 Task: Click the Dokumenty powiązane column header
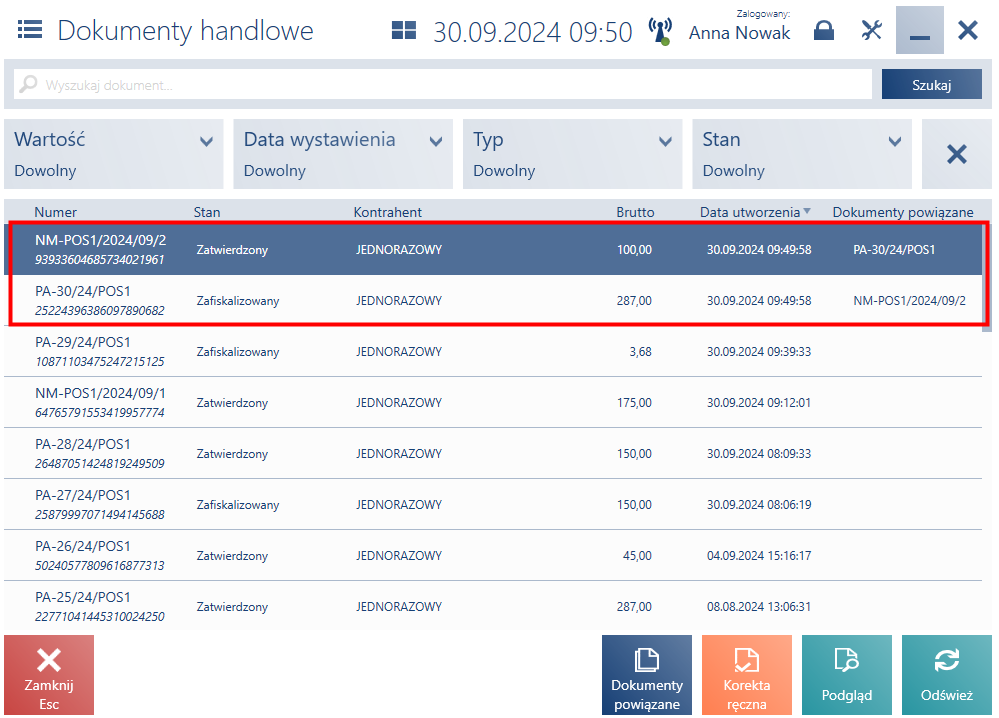(903, 212)
